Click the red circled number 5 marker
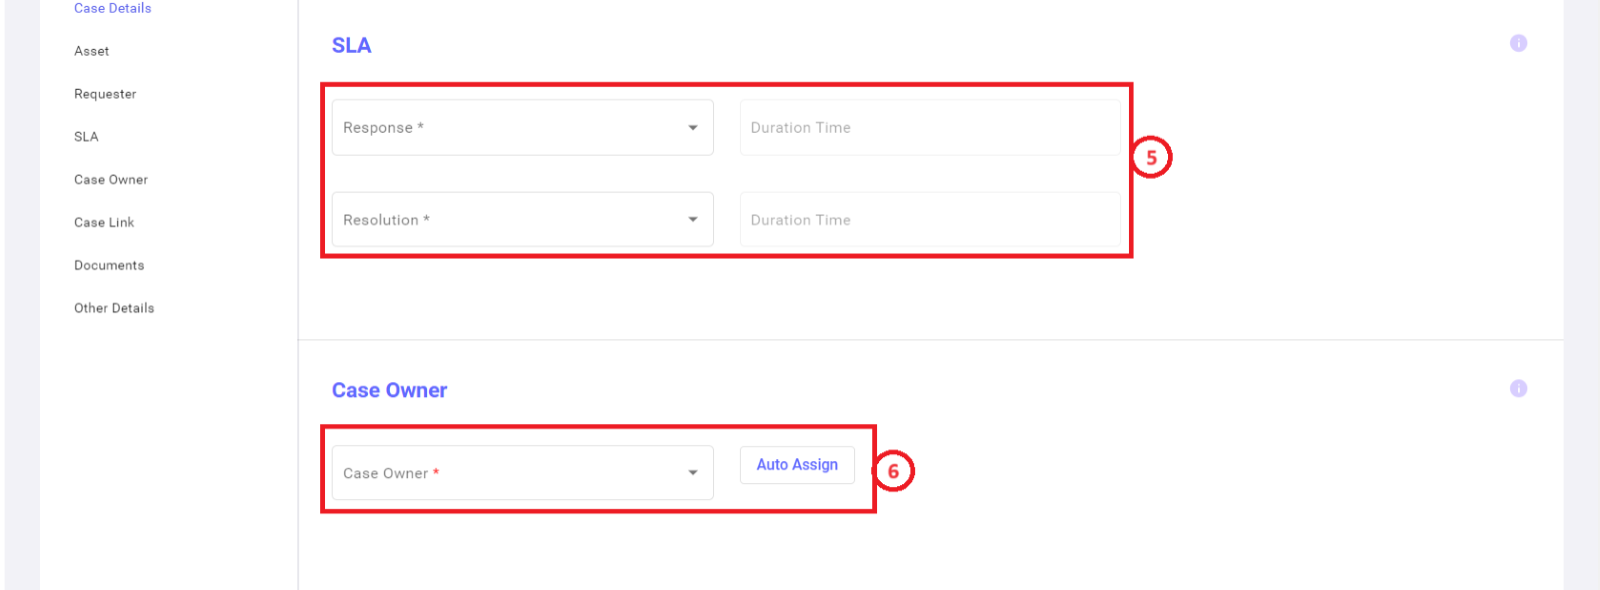This screenshot has width=1600, height=590. [x=1151, y=157]
